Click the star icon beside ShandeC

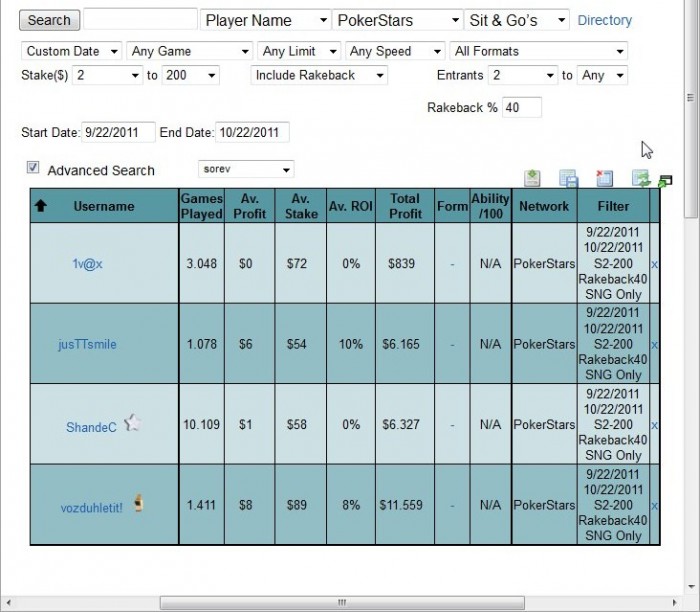pyautogui.click(x=133, y=422)
